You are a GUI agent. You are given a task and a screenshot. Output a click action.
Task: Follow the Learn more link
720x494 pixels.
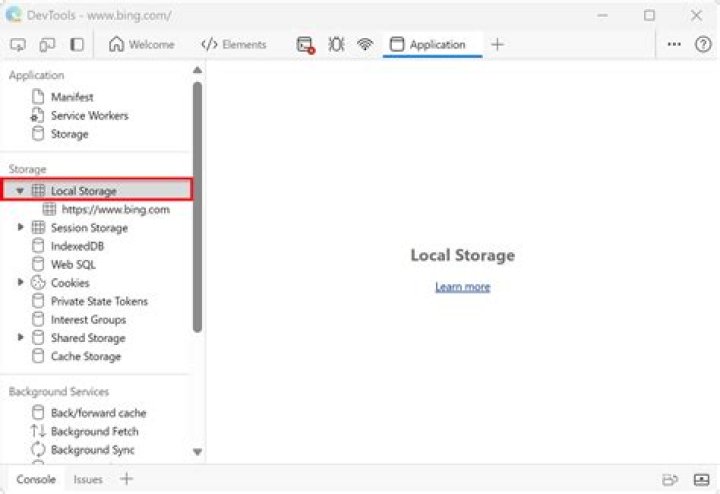click(x=462, y=287)
